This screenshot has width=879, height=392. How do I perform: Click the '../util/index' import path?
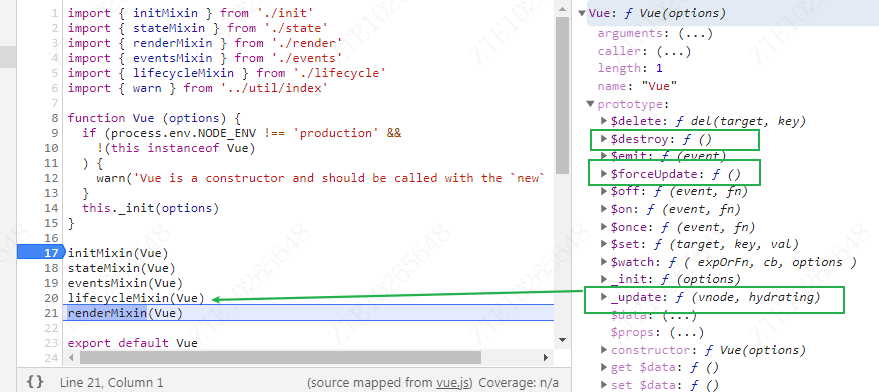point(274,88)
